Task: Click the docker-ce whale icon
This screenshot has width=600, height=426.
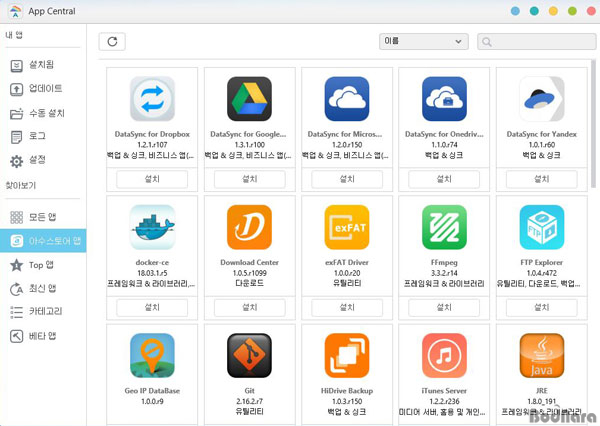Action: pyautogui.click(x=152, y=227)
